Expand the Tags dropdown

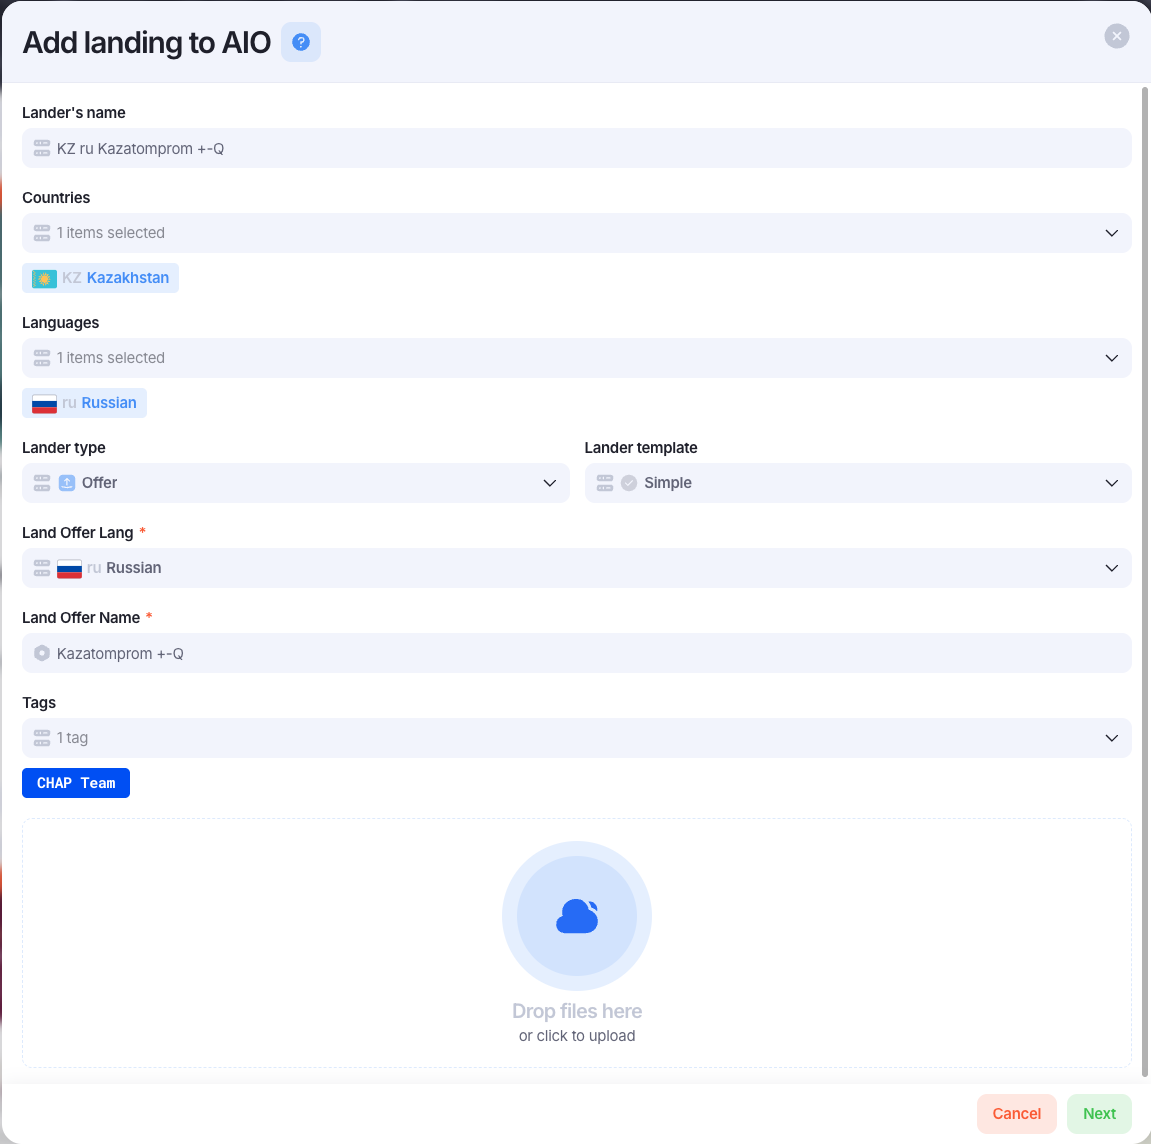(576, 737)
